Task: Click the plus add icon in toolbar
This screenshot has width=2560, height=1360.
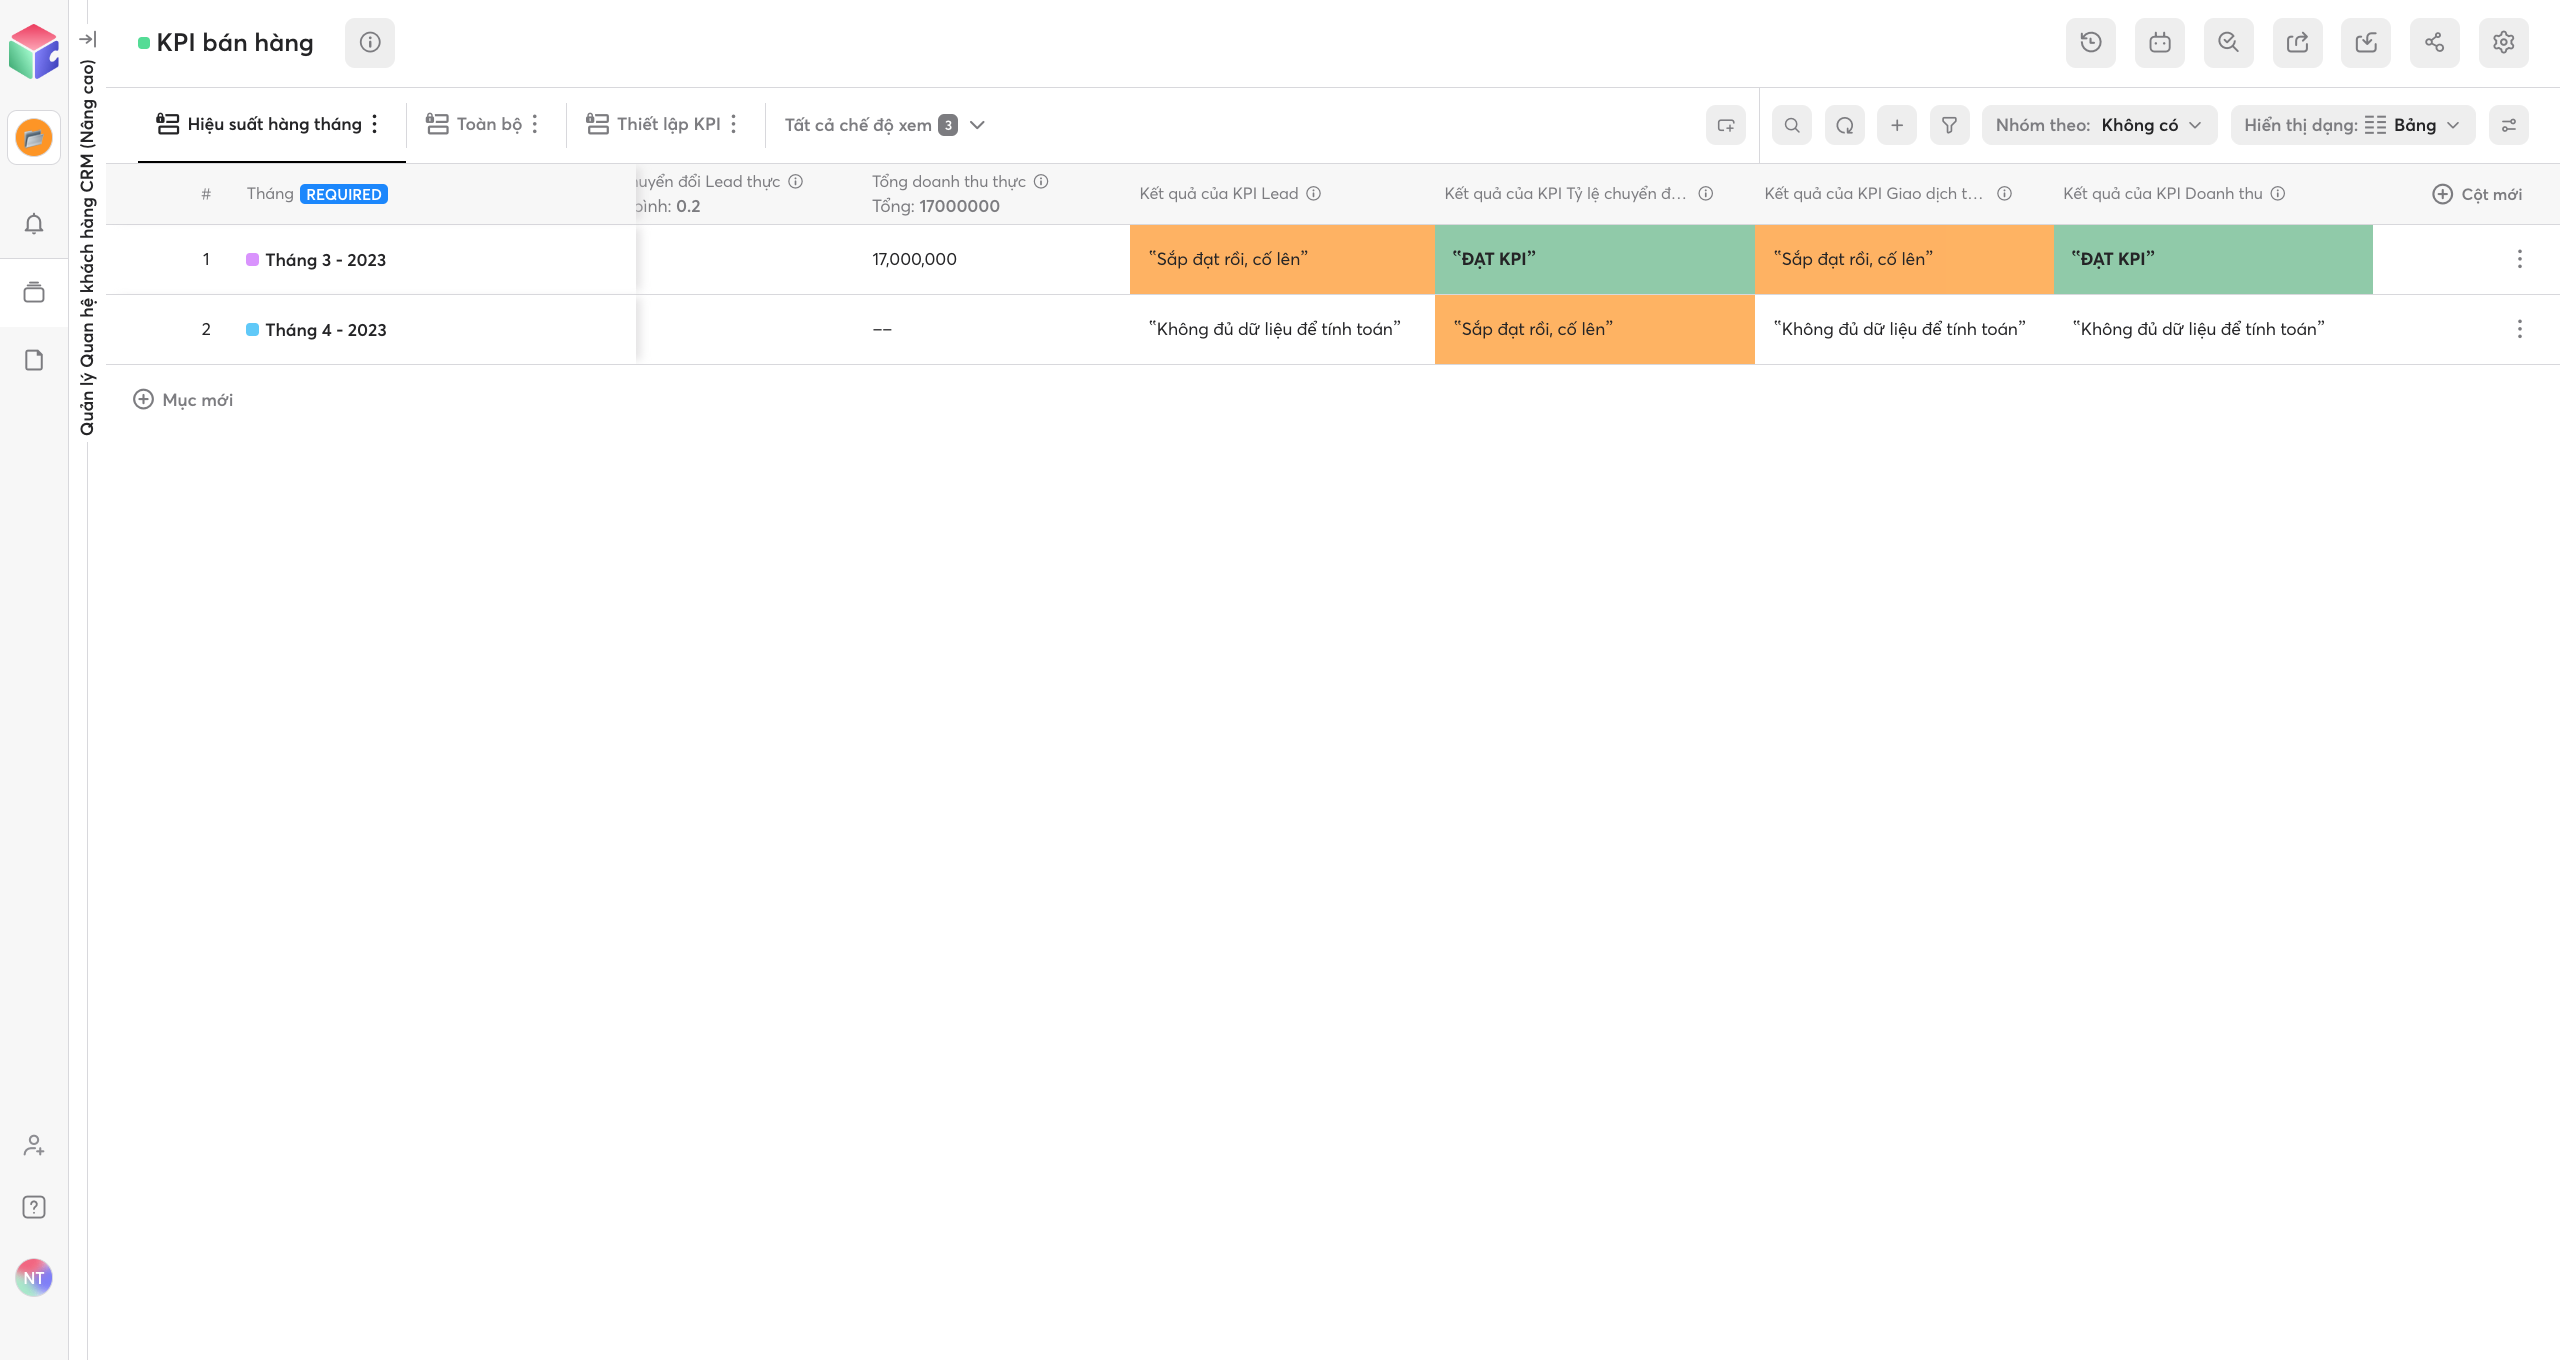Action: click(1897, 125)
